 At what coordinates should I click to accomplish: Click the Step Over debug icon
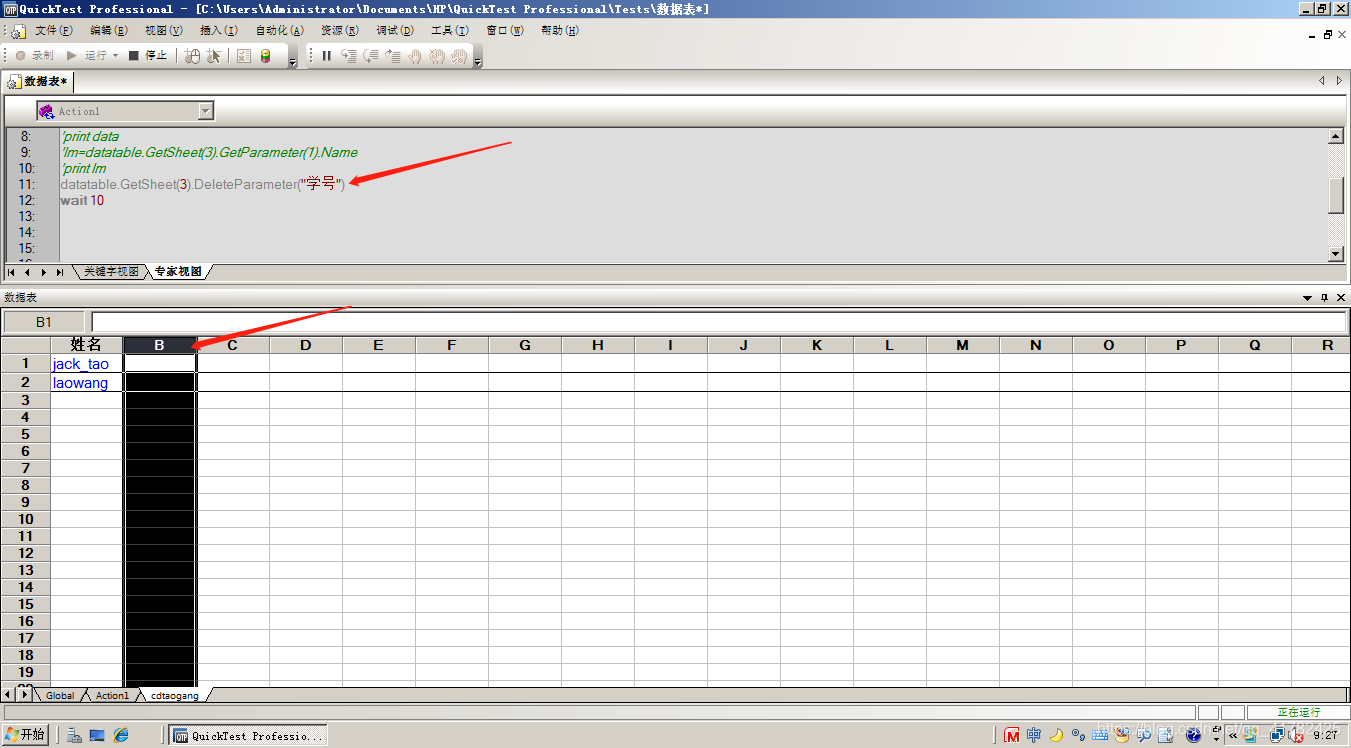coord(371,56)
